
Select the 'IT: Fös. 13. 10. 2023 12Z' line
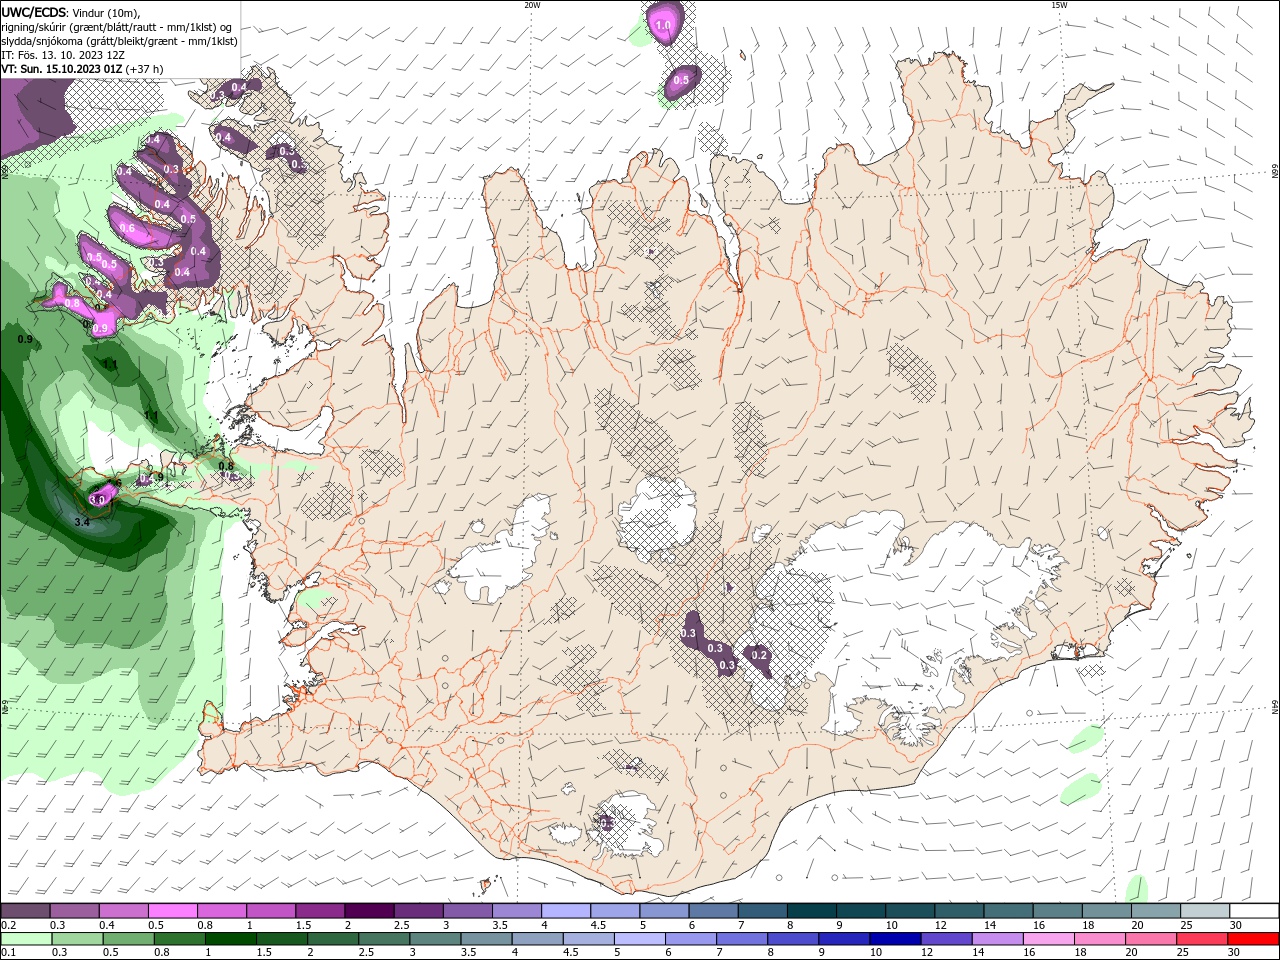tap(62, 55)
